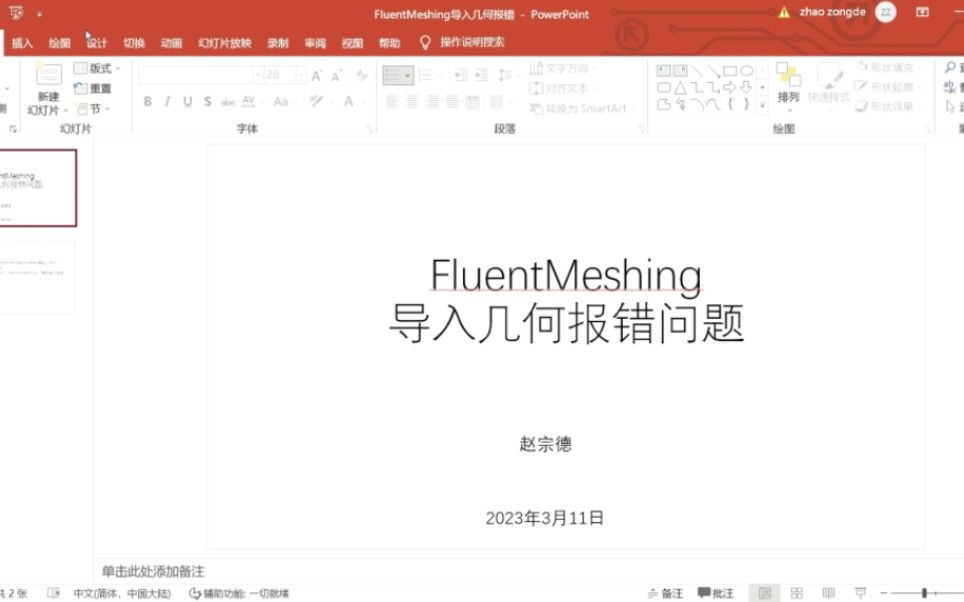Click the increase indent icon
Image resolution: width=964 pixels, height=602 pixels.
coord(481,76)
